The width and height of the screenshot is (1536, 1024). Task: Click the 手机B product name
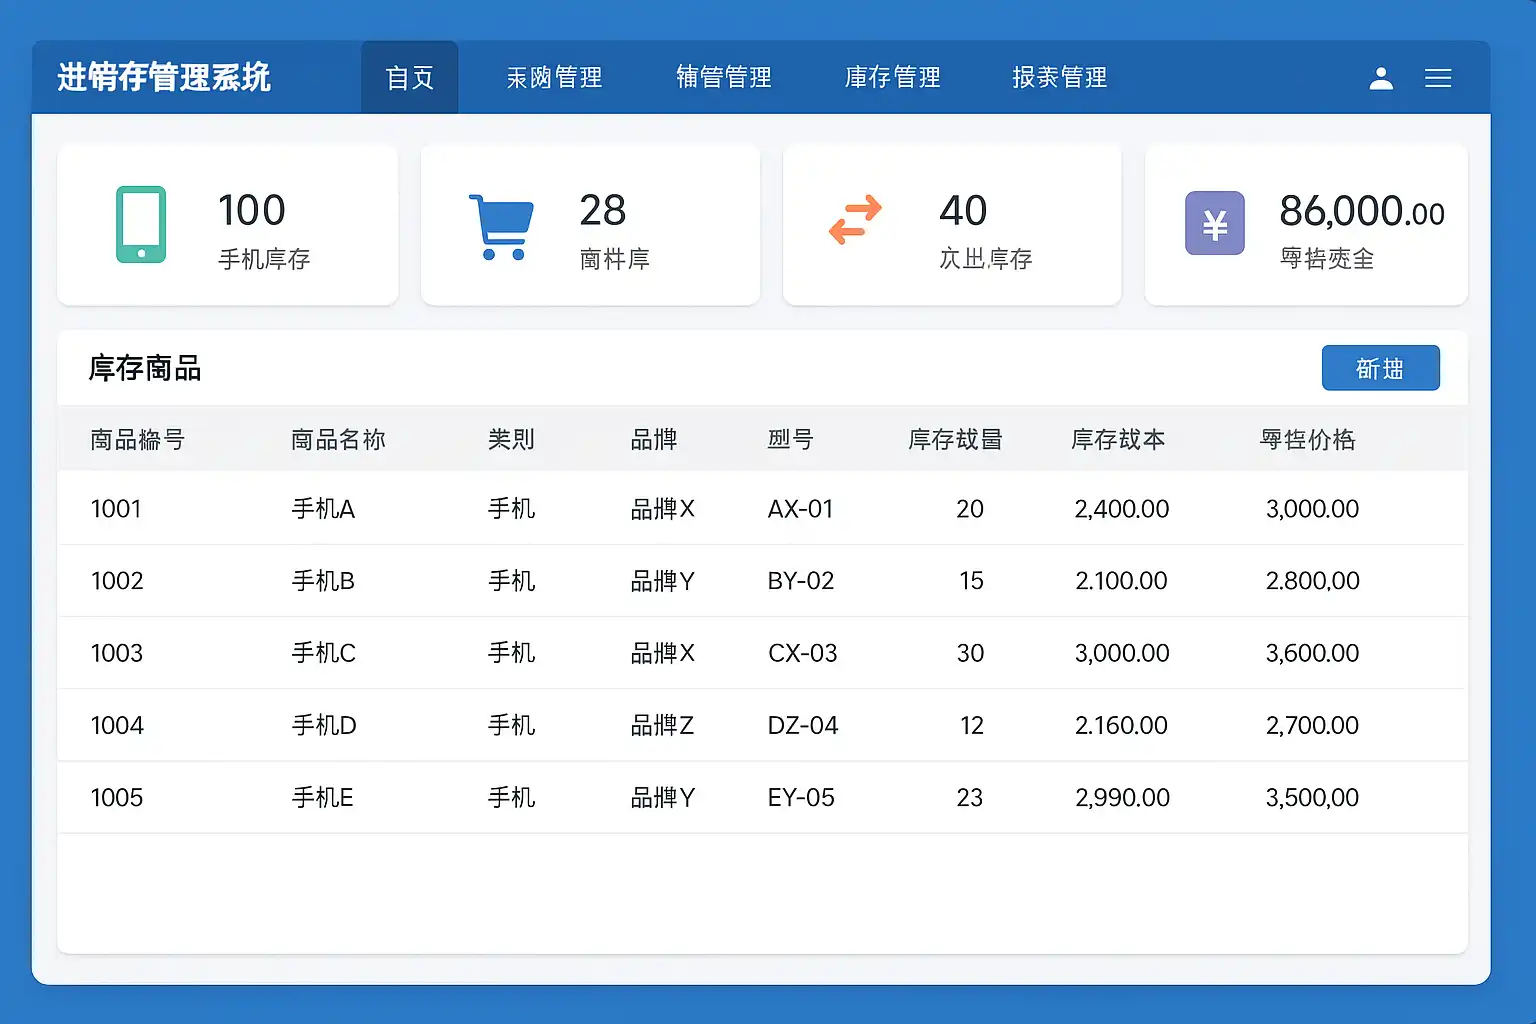pos(323,581)
